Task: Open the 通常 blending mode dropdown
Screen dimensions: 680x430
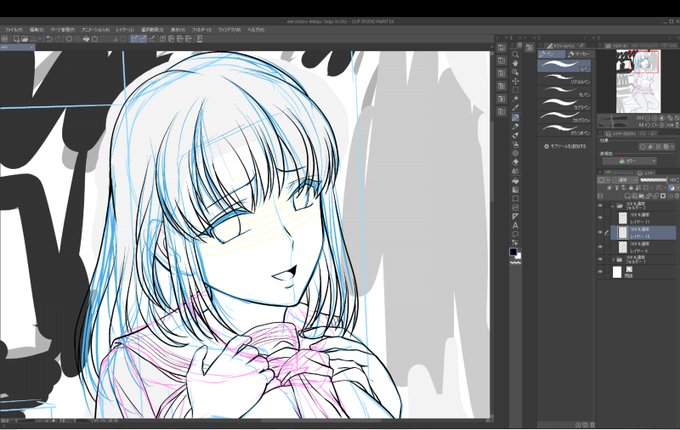Action: (624, 180)
